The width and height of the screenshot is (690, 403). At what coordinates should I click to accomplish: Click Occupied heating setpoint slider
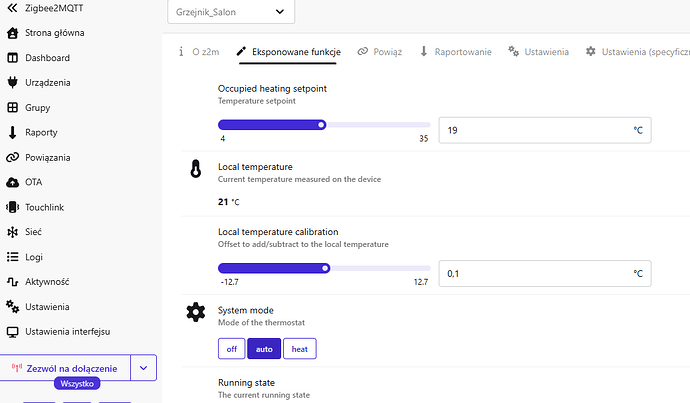click(324, 125)
